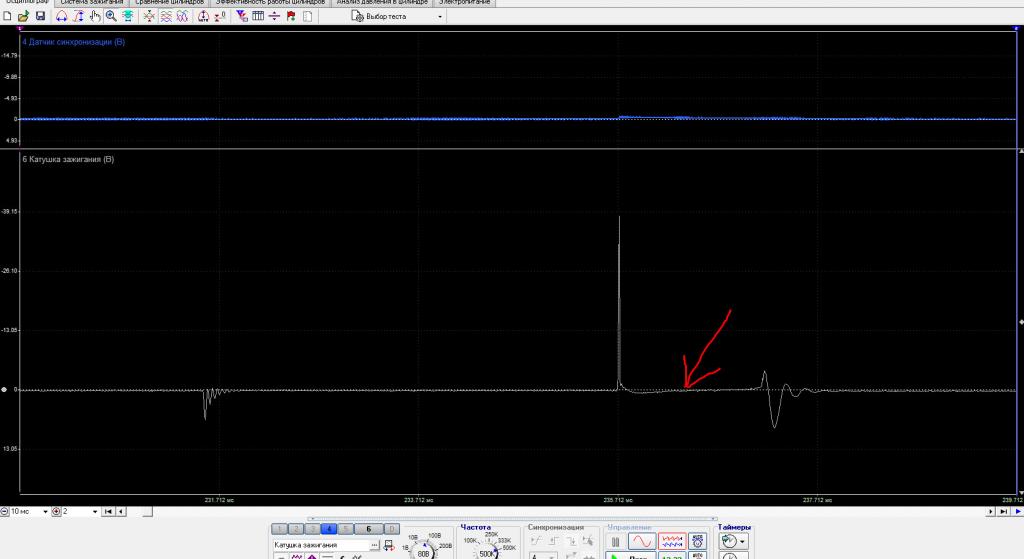Click the sensor preset icon beside channel name

pyautogui.click(x=389, y=545)
